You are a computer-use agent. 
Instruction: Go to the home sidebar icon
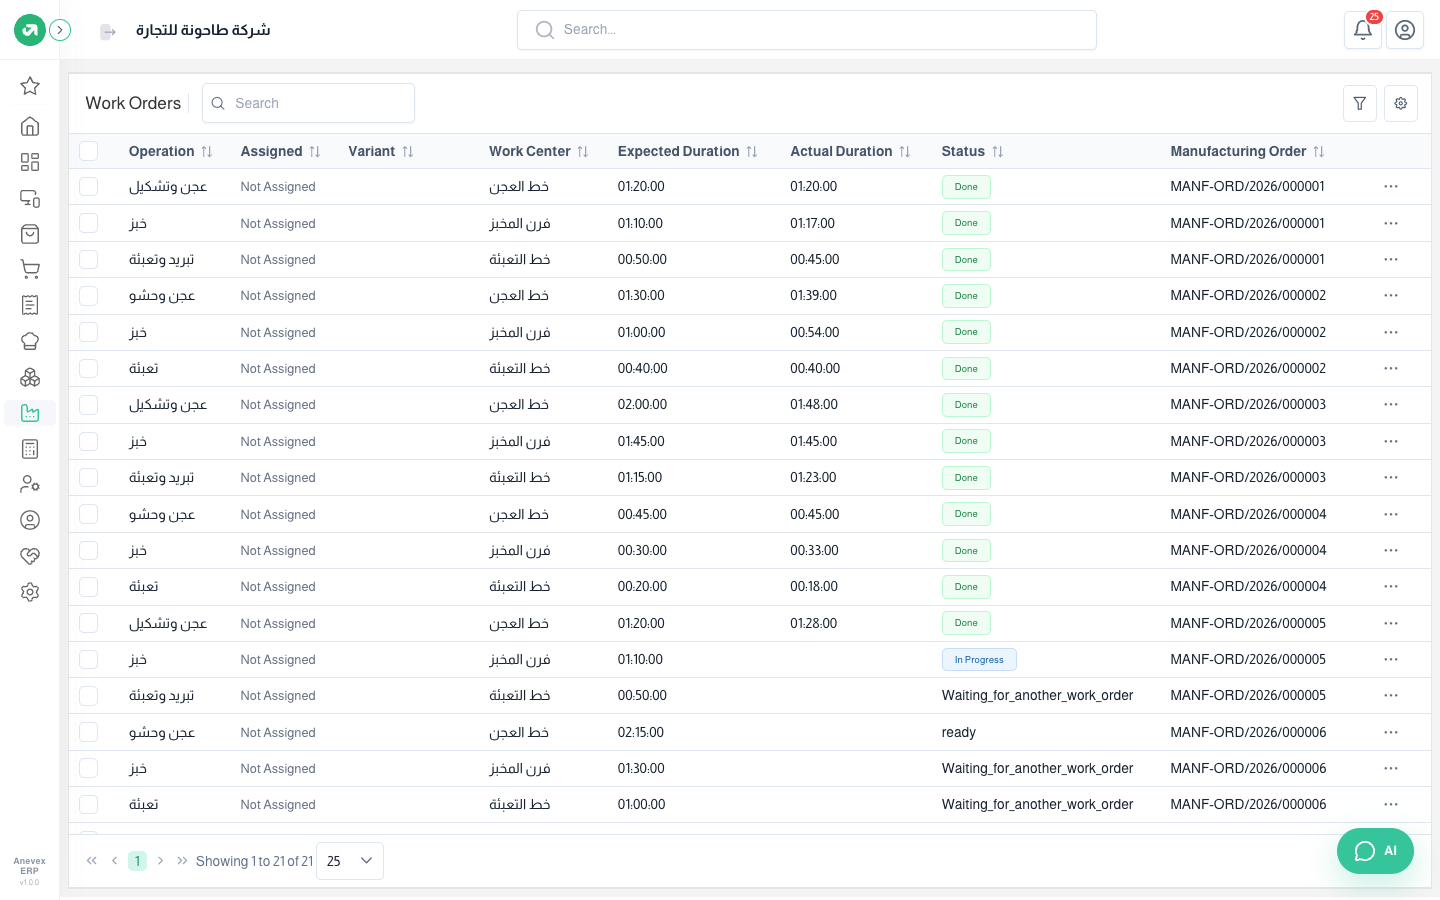coord(30,126)
